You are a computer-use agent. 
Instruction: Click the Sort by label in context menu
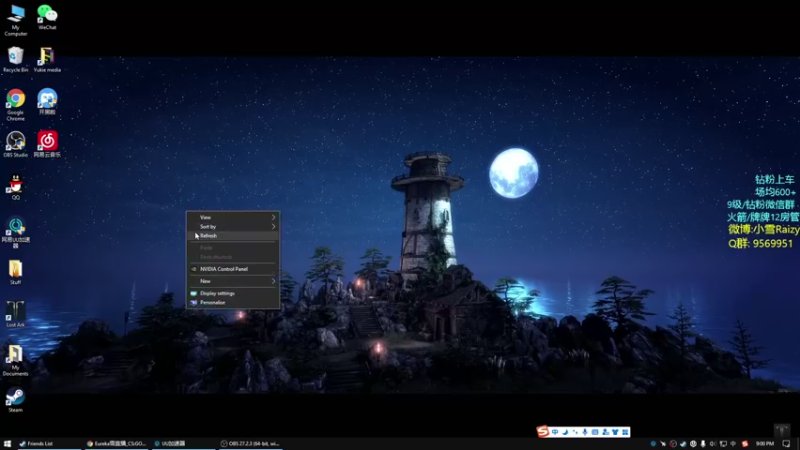click(x=208, y=227)
